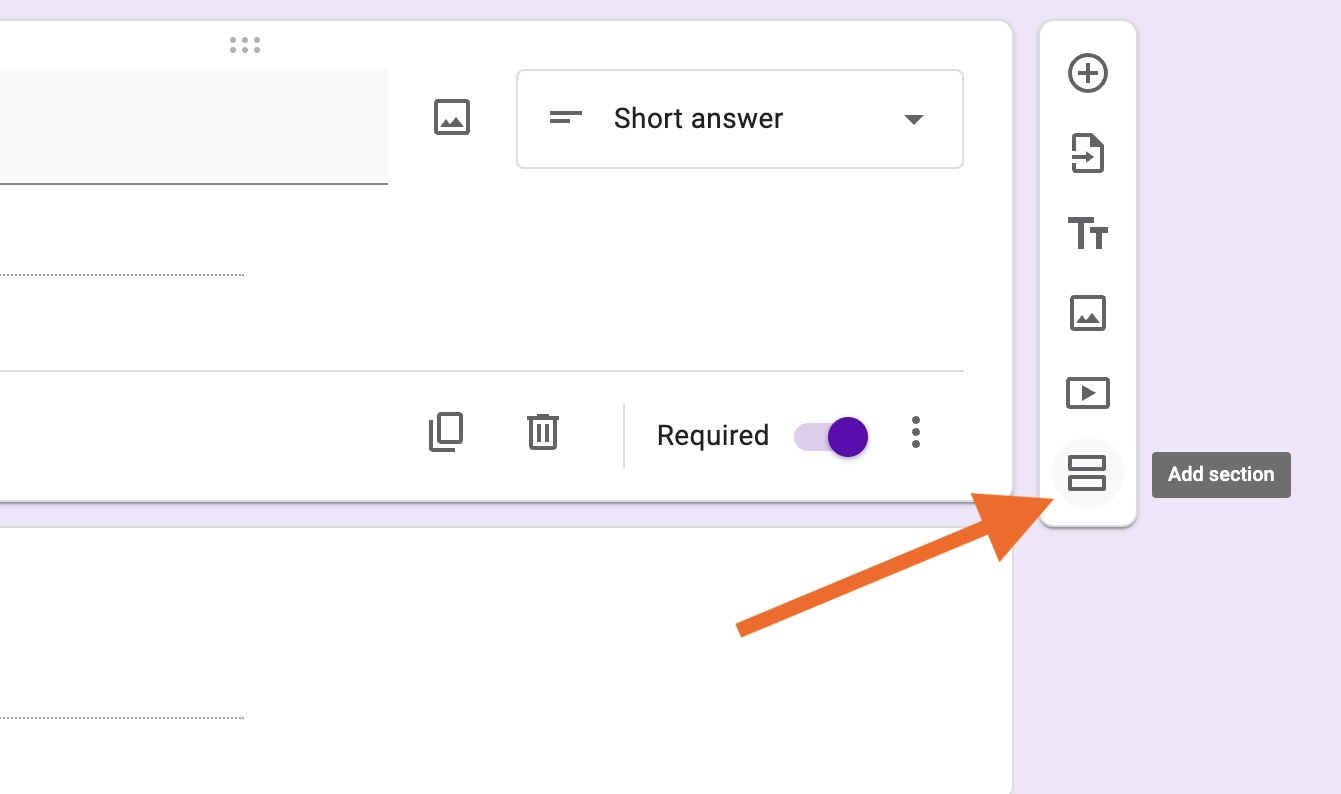Click the Add question plus icon
The image size is (1341, 794).
tap(1088, 74)
